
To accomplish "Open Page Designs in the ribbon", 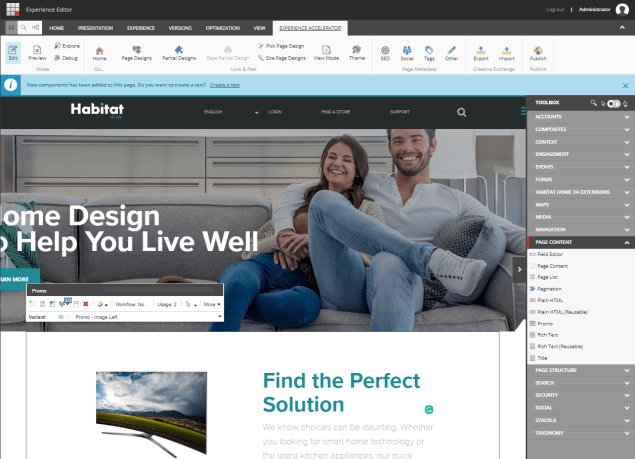I will coord(136,51).
